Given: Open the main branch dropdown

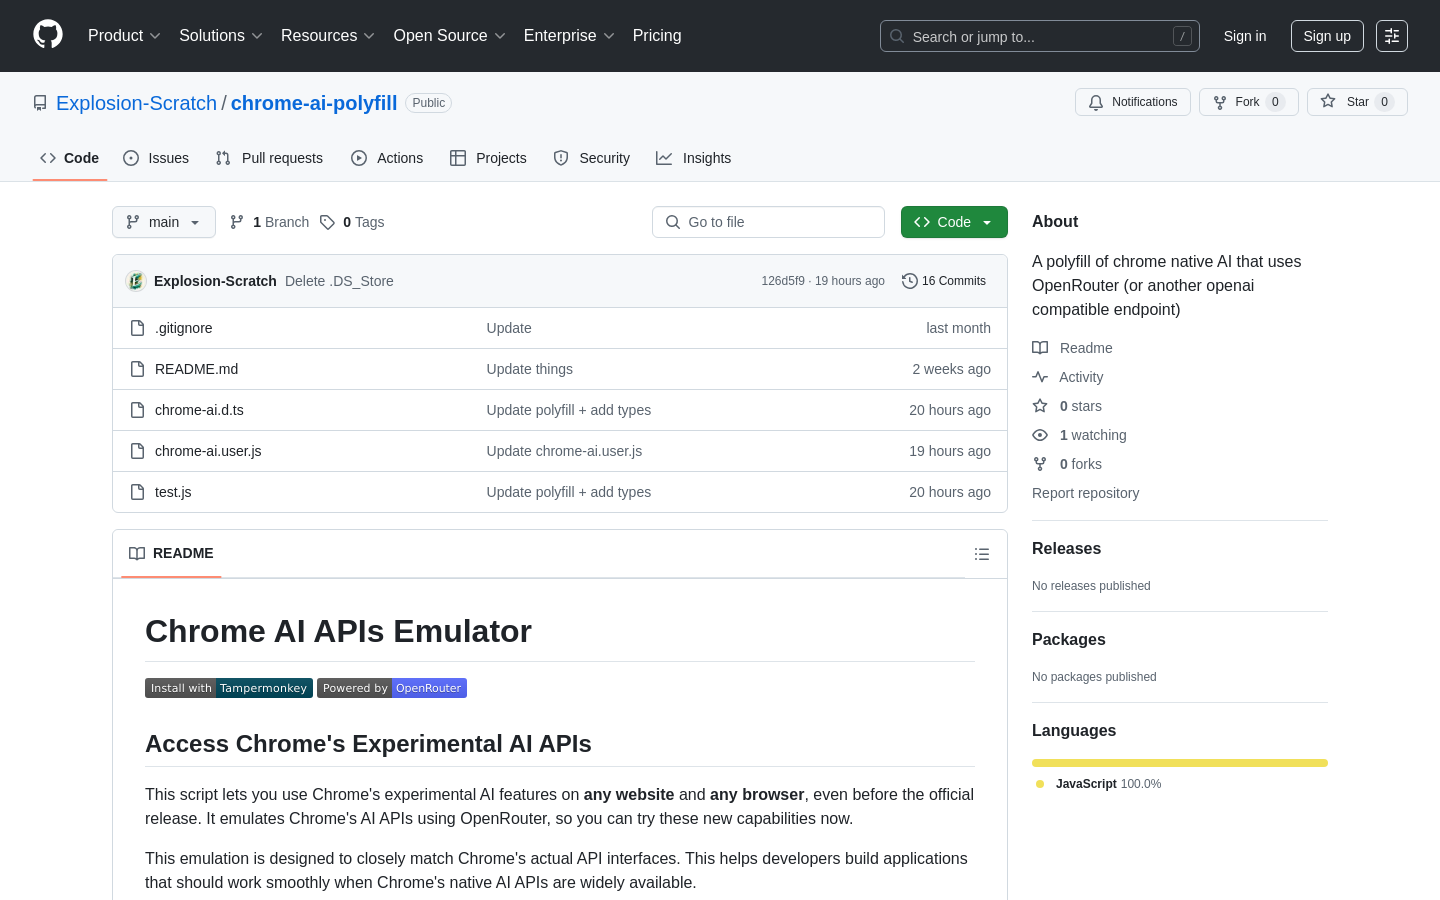Looking at the screenshot, I should point(164,222).
